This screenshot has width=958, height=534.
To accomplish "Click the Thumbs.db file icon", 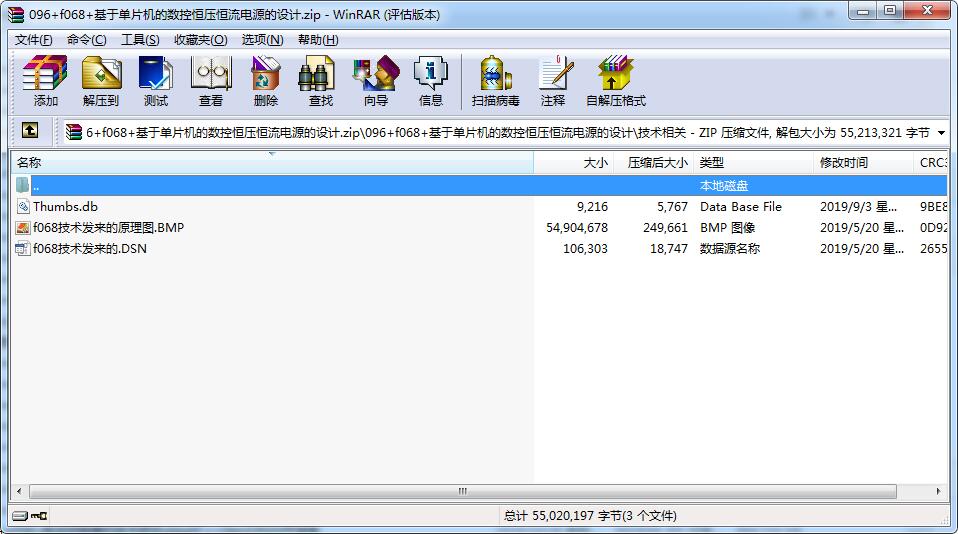I will pos(23,207).
